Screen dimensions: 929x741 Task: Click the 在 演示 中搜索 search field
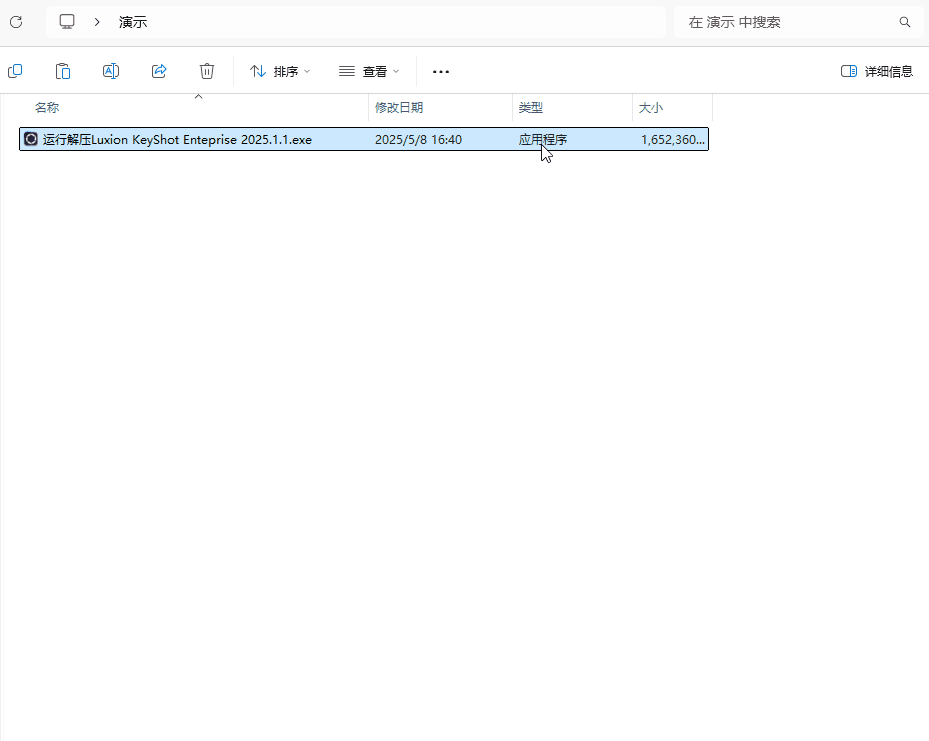[x=780, y=22]
